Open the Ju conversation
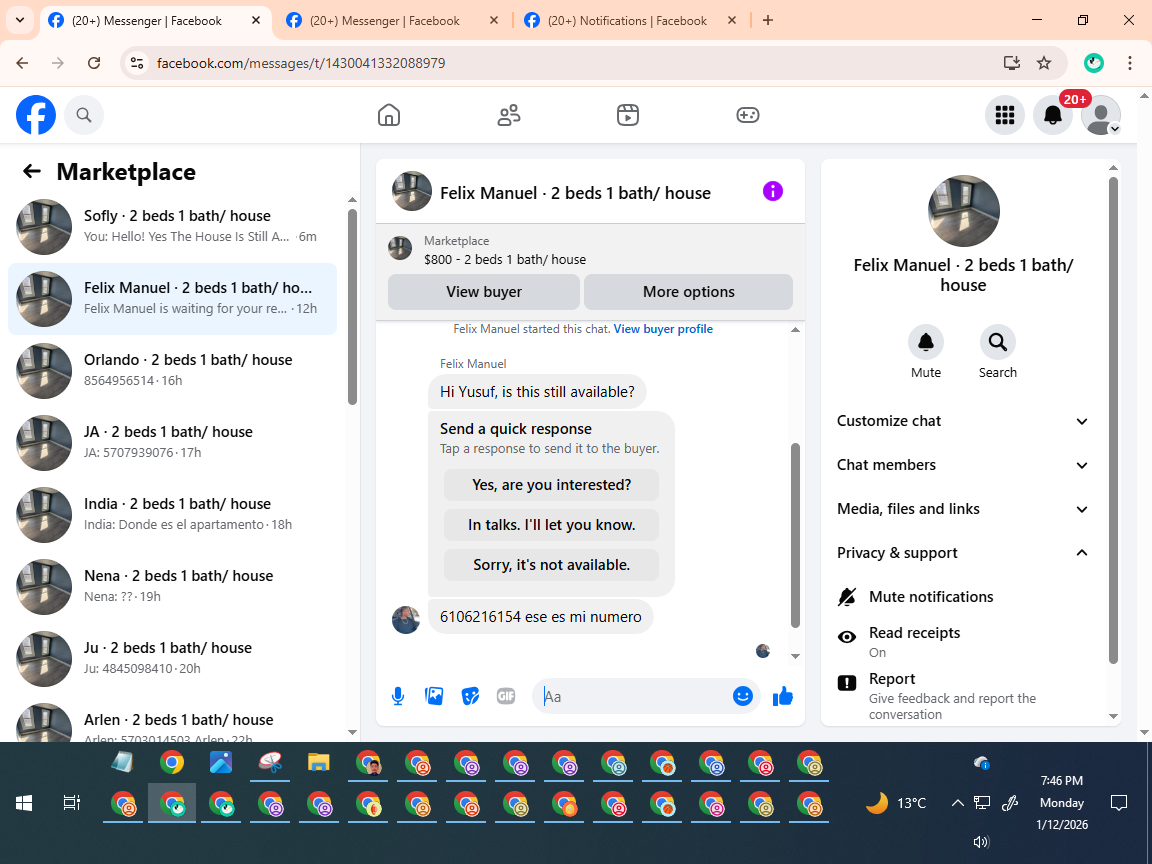The width and height of the screenshot is (1152, 864). [x=173, y=658]
